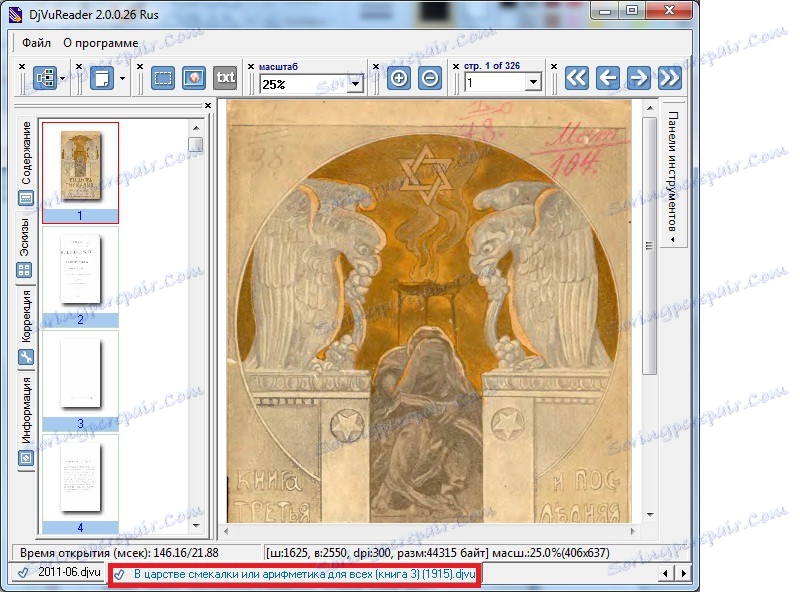The height and width of the screenshot is (600, 800).
Task: Click horizontal scroll left arrow under document
Action: click(x=226, y=531)
